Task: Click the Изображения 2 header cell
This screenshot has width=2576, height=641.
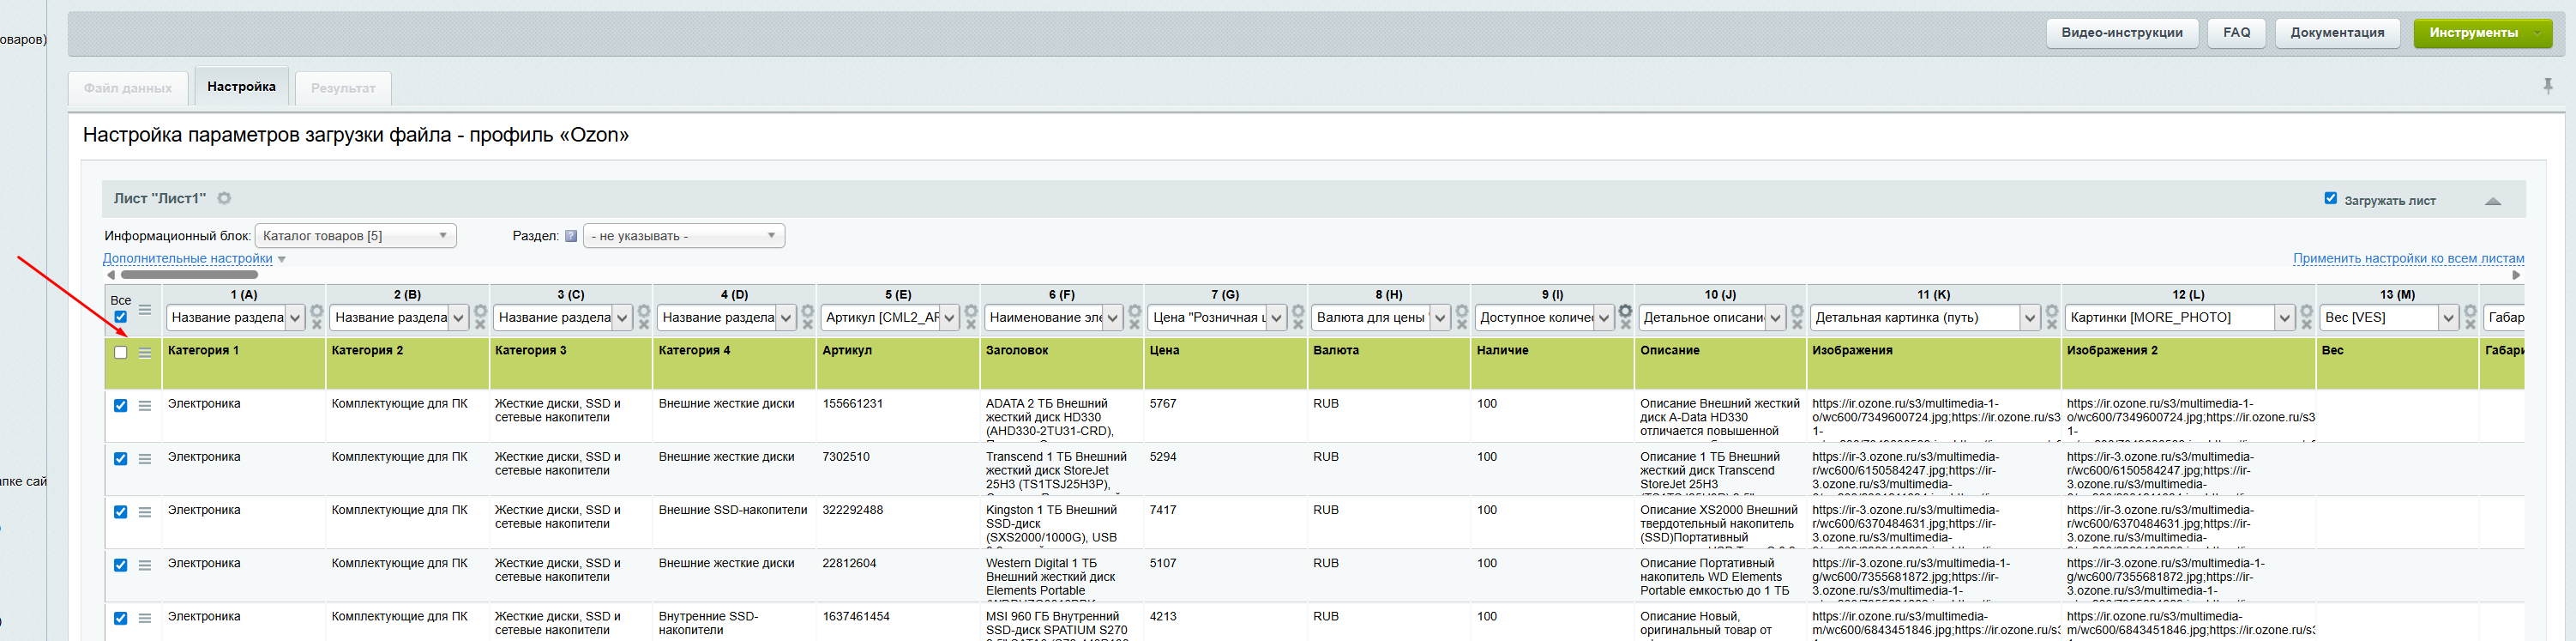Action: [x=2188, y=363]
